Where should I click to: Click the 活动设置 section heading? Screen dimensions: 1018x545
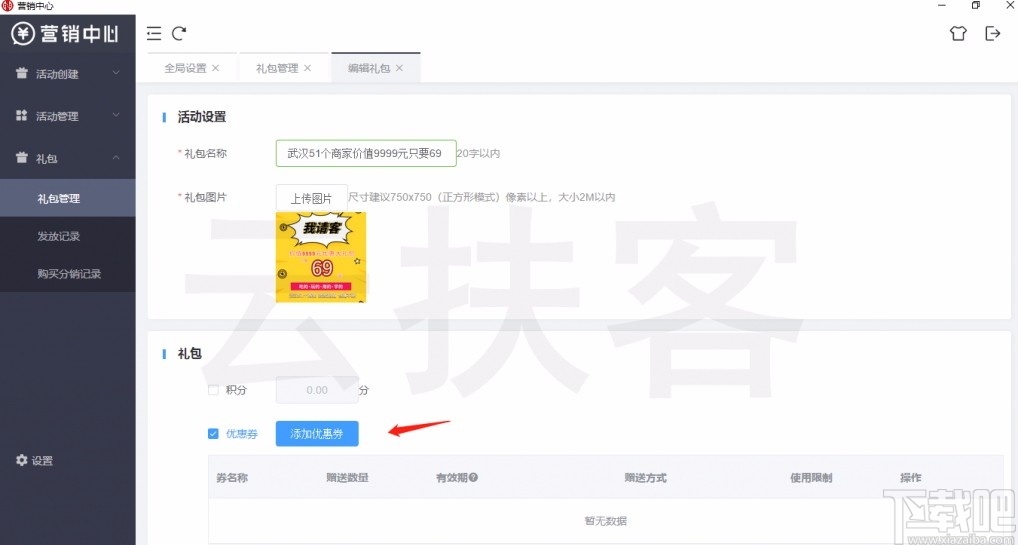click(x=202, y=117)
